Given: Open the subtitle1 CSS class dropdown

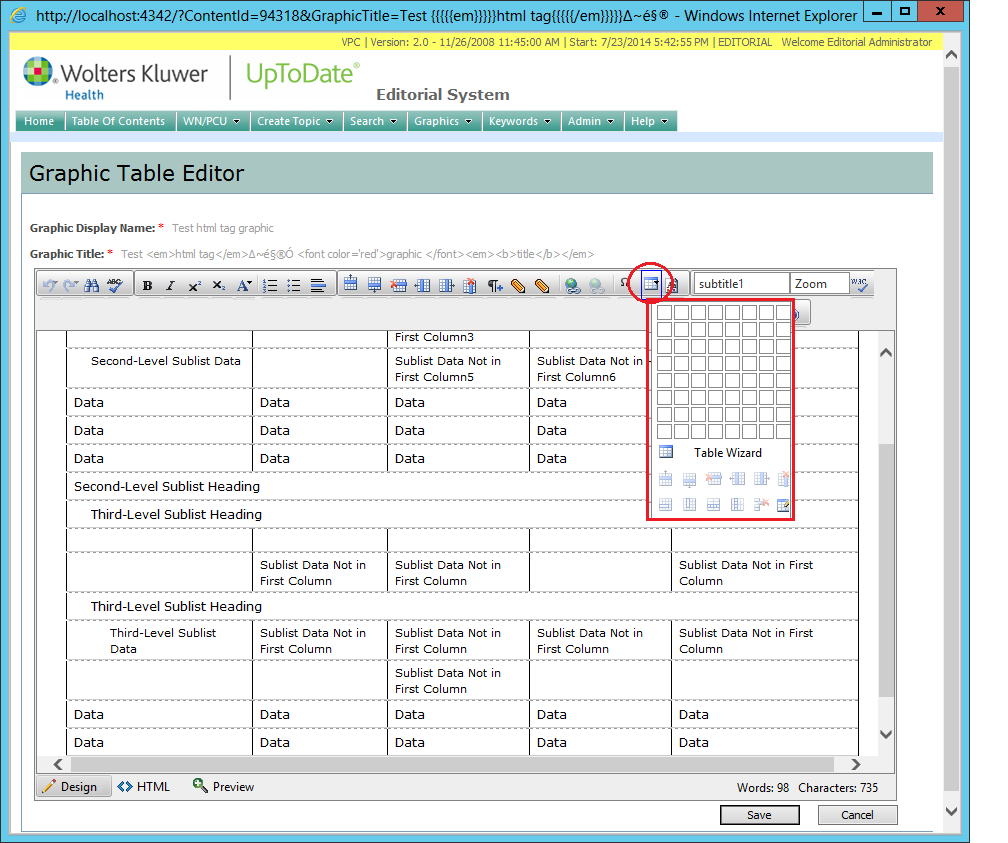Looking at the screenshot, I should pyautogui.click(x=741, y=284).
